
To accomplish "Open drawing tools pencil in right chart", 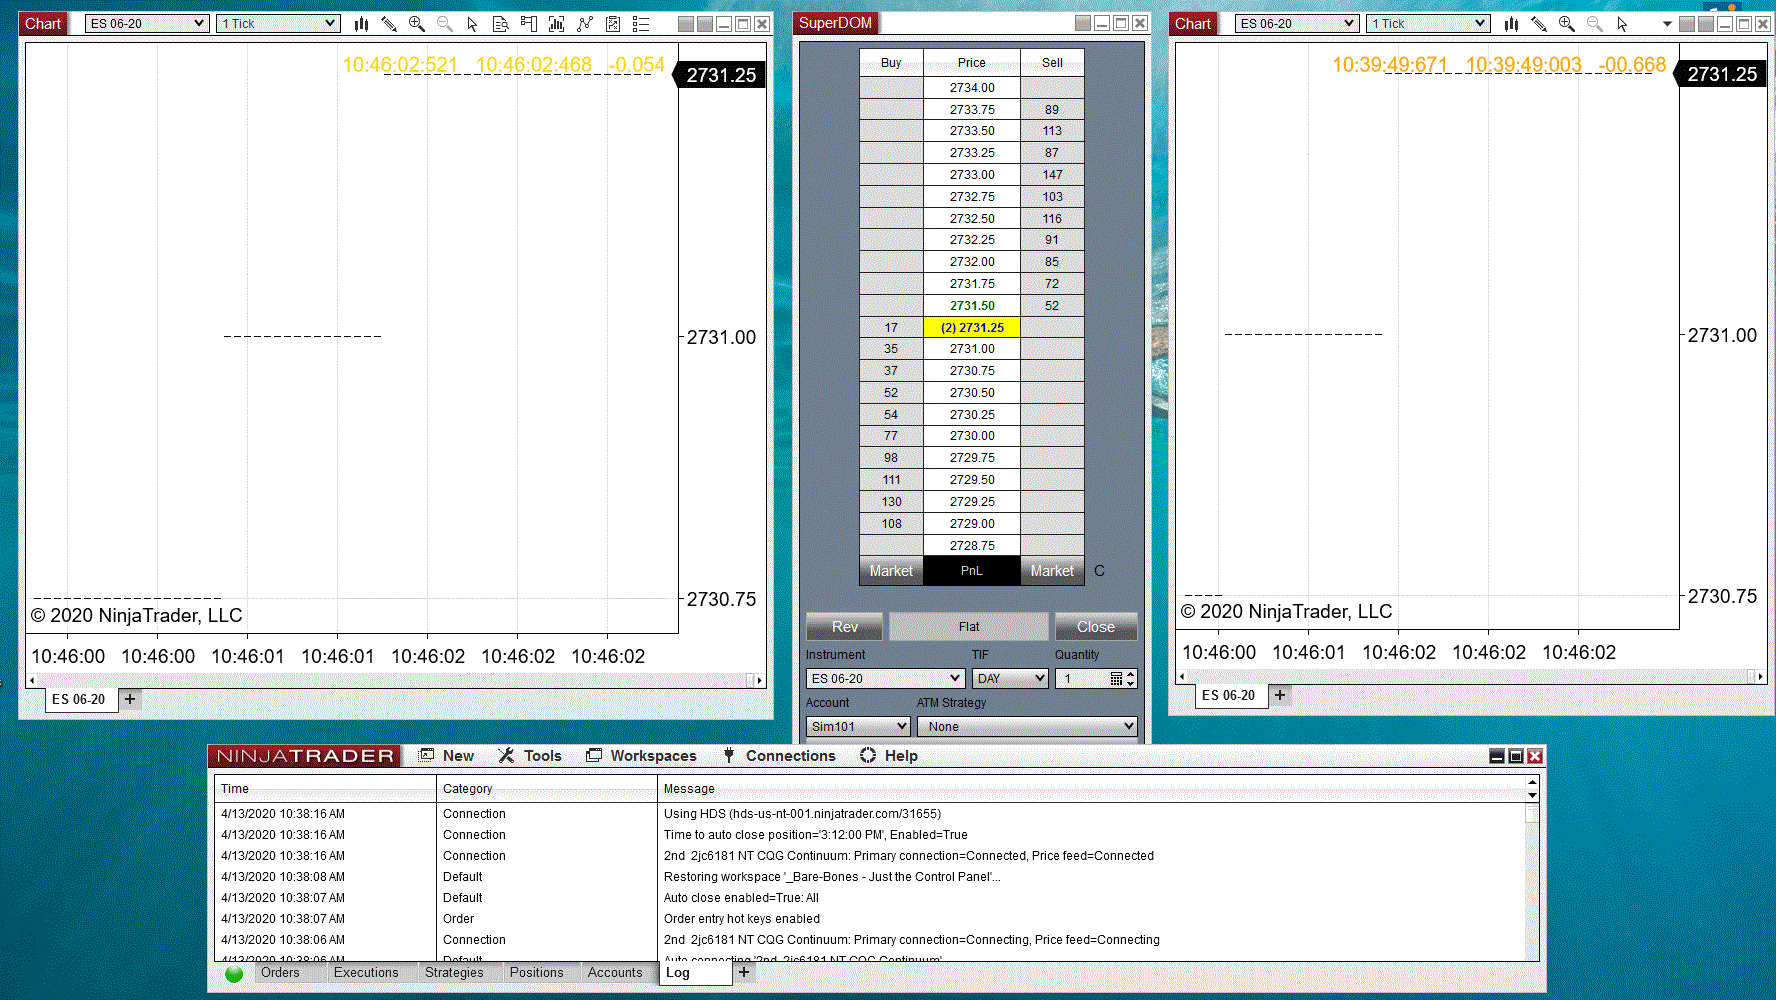I will tap(1539, 24).
